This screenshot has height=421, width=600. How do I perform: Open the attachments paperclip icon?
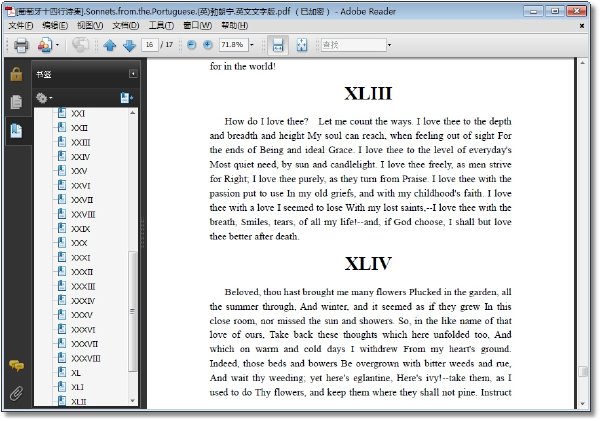coord(16,393)
